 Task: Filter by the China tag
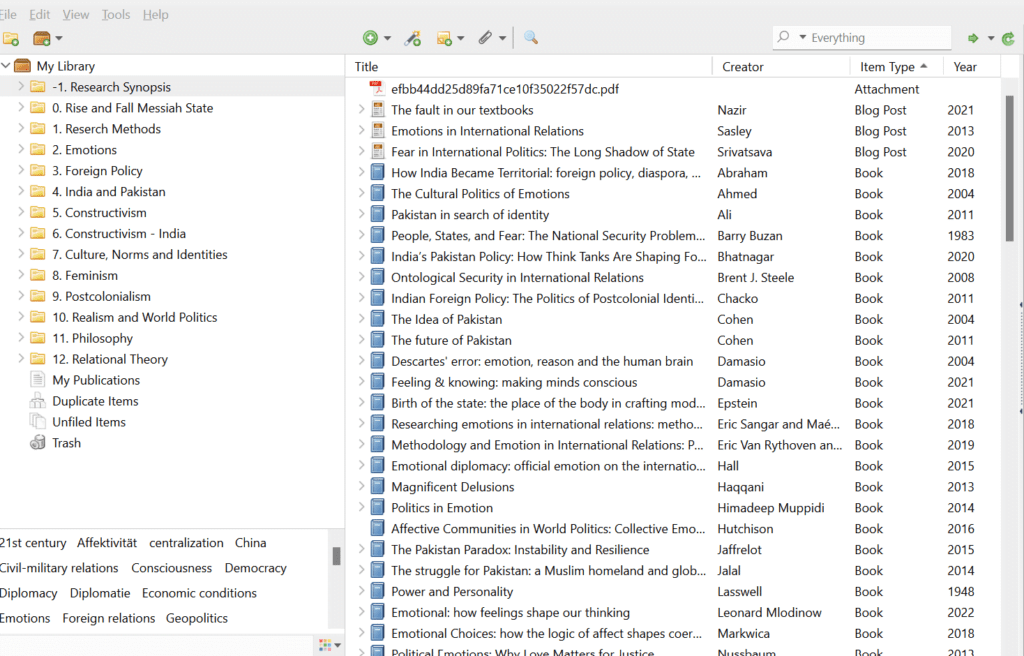point(251,543)
